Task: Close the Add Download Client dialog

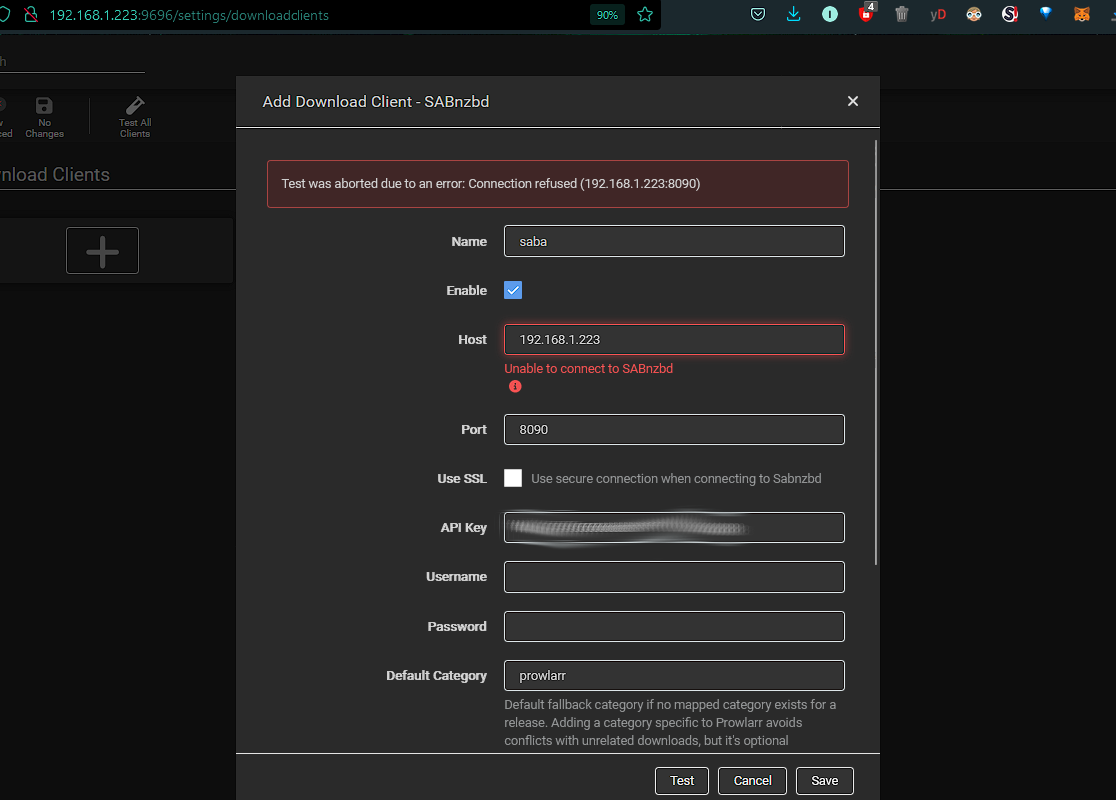Action: pyautogui.click(x=853, y=101)
